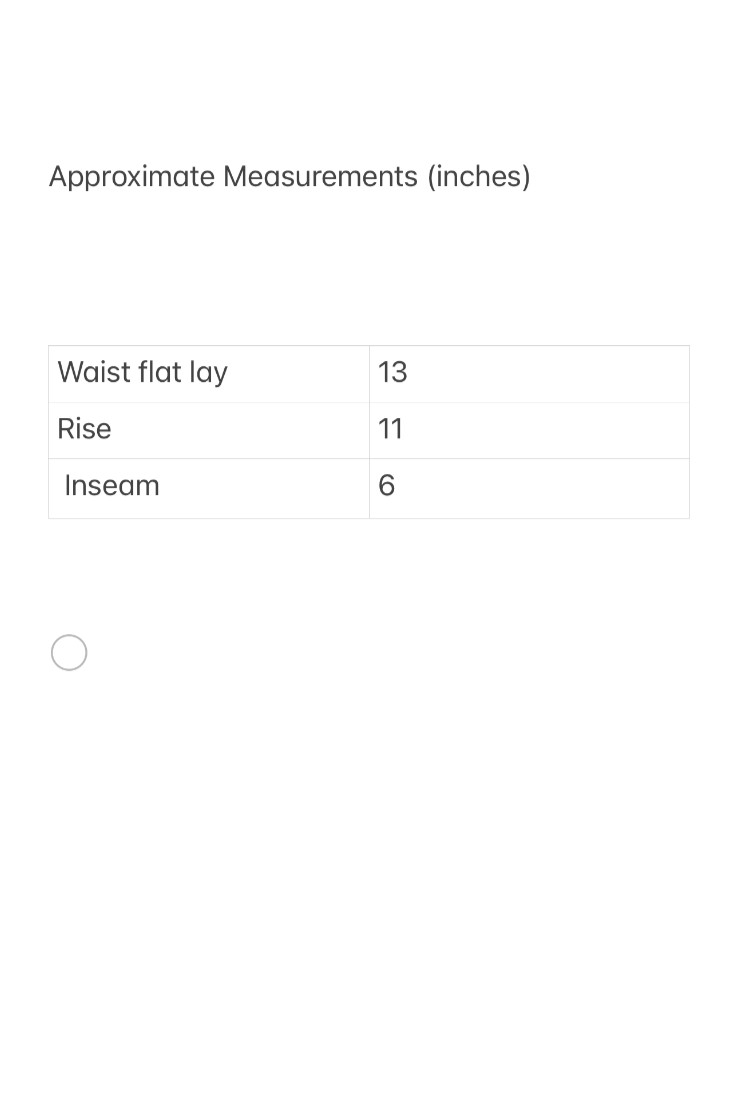Select the inseam value 6
Image resolution: width=738 pixels, height=1103 pixels.
(387, 487)
